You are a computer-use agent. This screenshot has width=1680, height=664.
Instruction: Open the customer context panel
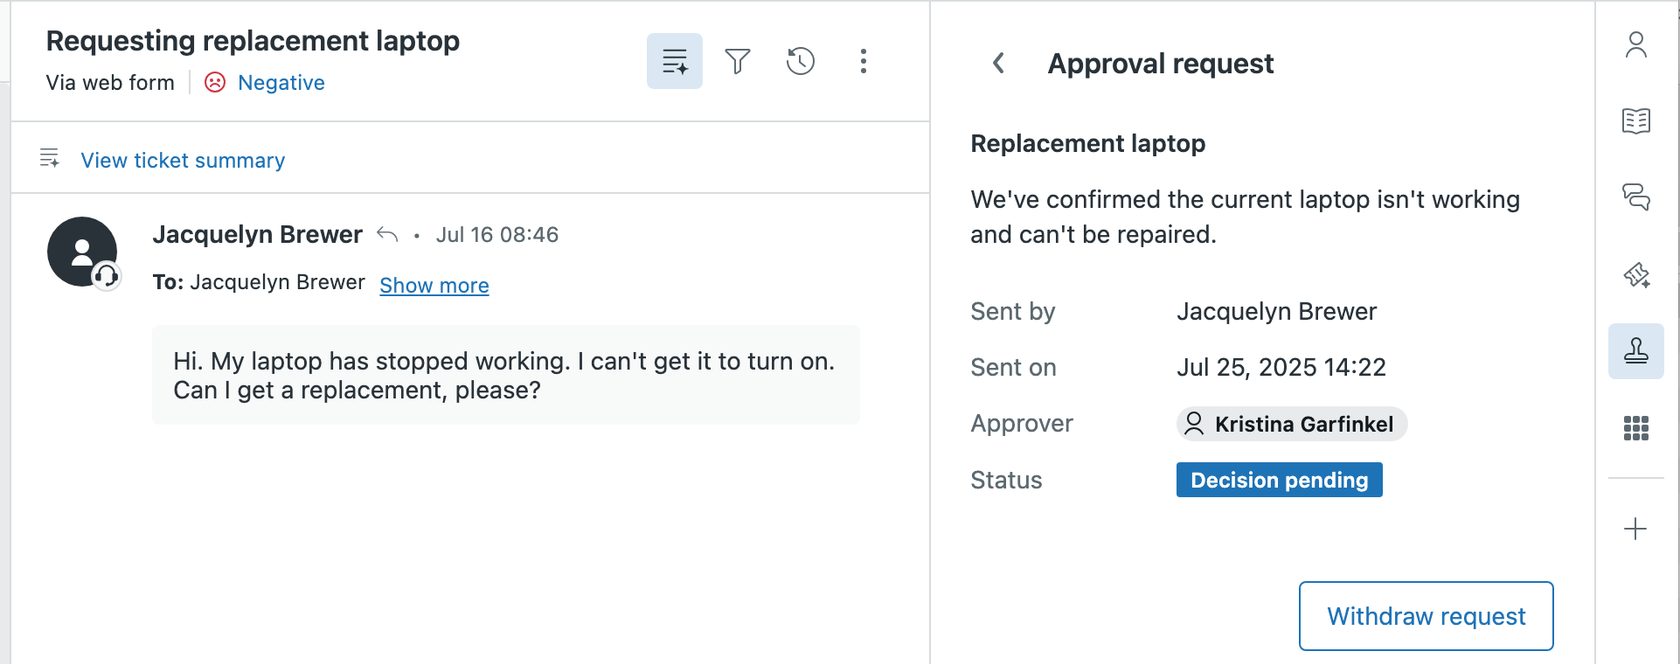[x=1636, y=45]
